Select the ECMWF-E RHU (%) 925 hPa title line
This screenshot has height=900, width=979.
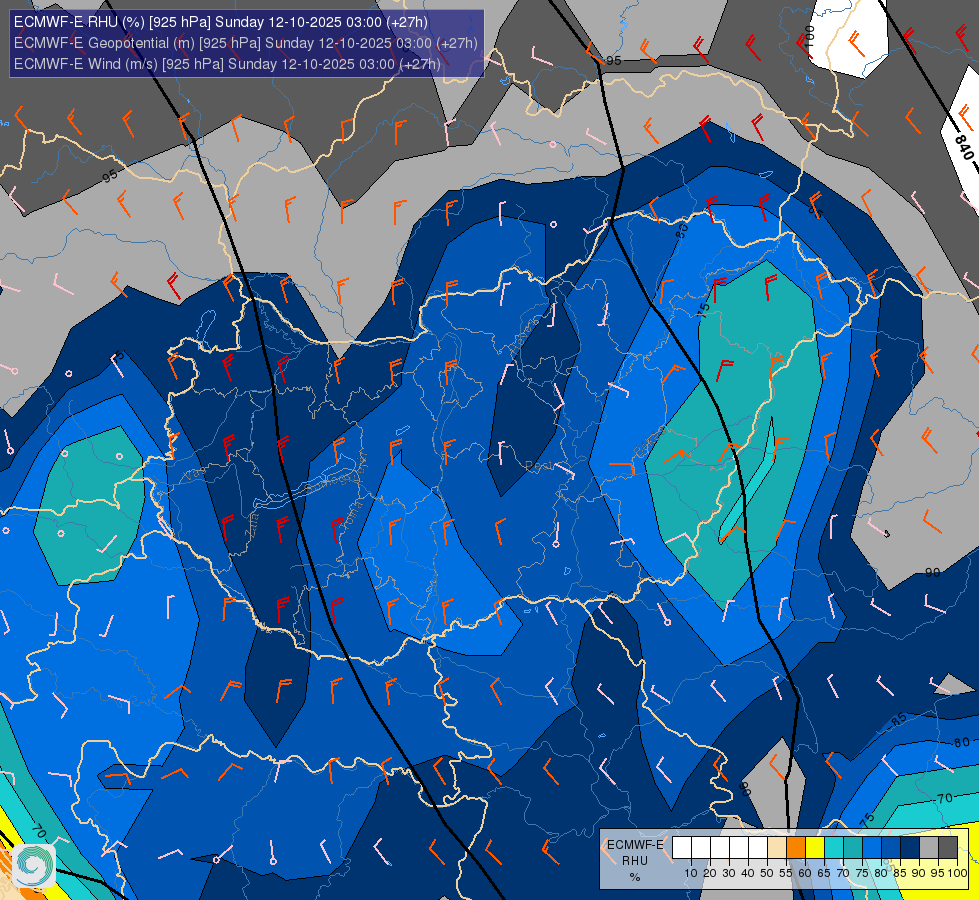click(x=221, y=22)
